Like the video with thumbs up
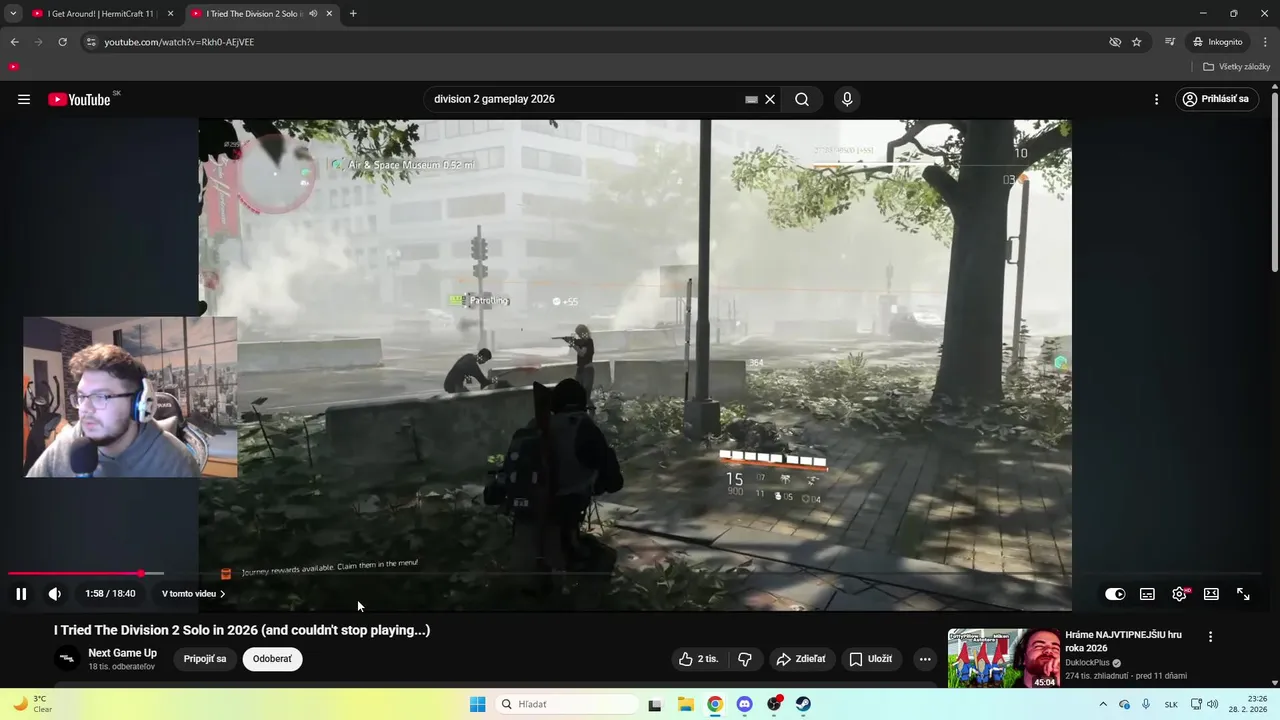 tap(699, 659)
